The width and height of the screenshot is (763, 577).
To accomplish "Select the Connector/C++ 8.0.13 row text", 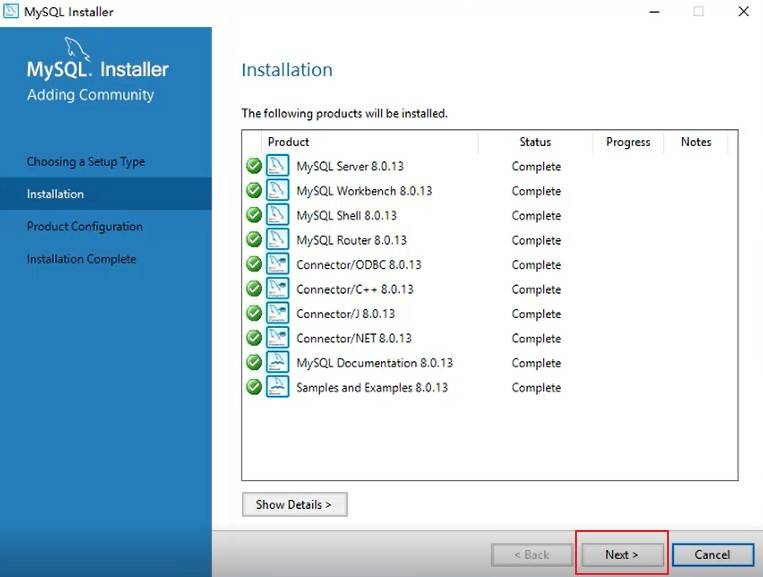I will click(355, 289).
